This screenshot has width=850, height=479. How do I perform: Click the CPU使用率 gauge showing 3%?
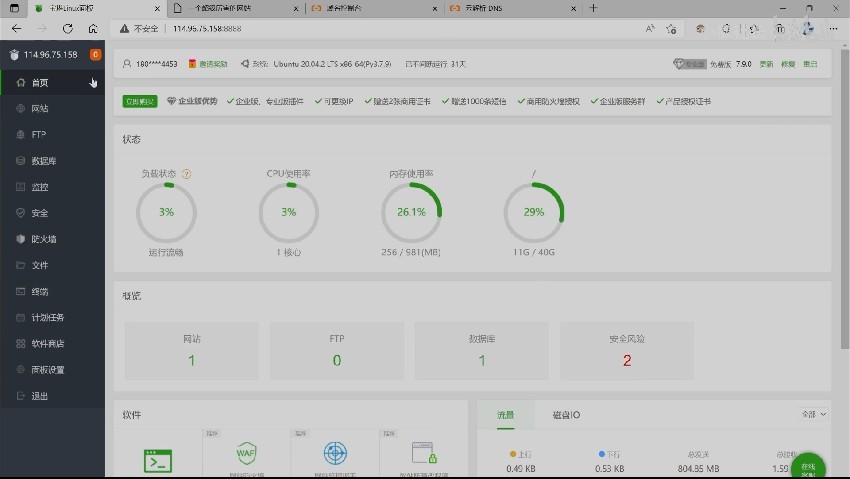(x=288, y=212)
